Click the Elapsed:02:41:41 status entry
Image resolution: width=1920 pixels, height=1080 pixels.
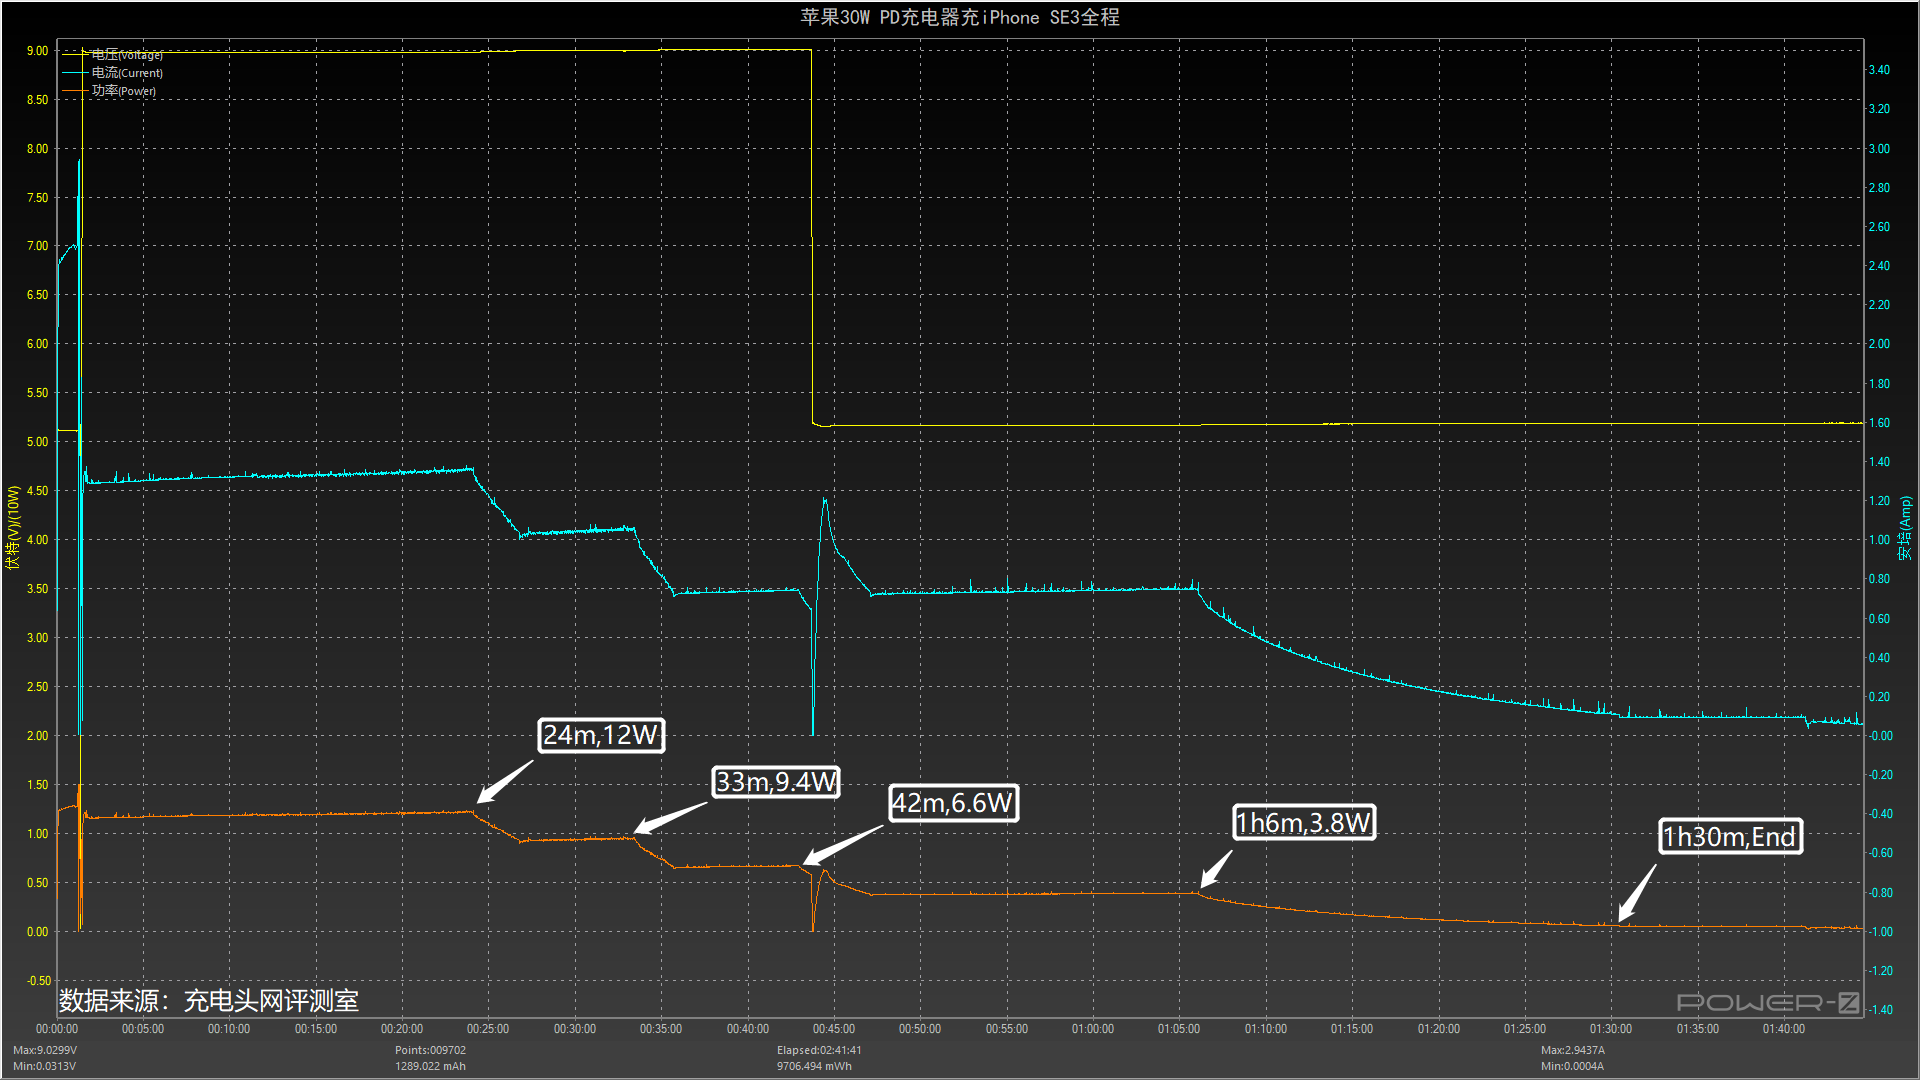tap(819, 1050)
